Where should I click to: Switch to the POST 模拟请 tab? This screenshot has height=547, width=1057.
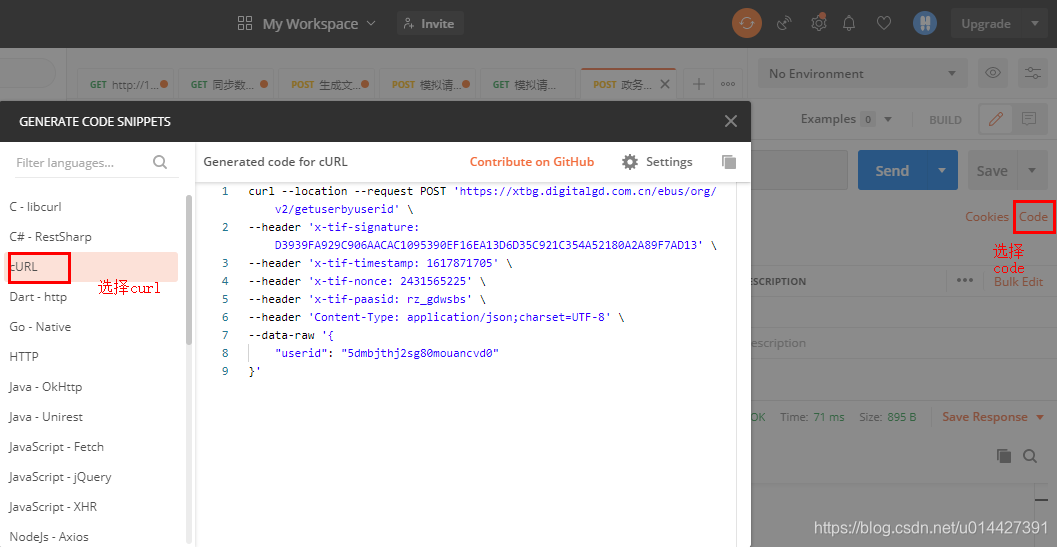[427, 84]
